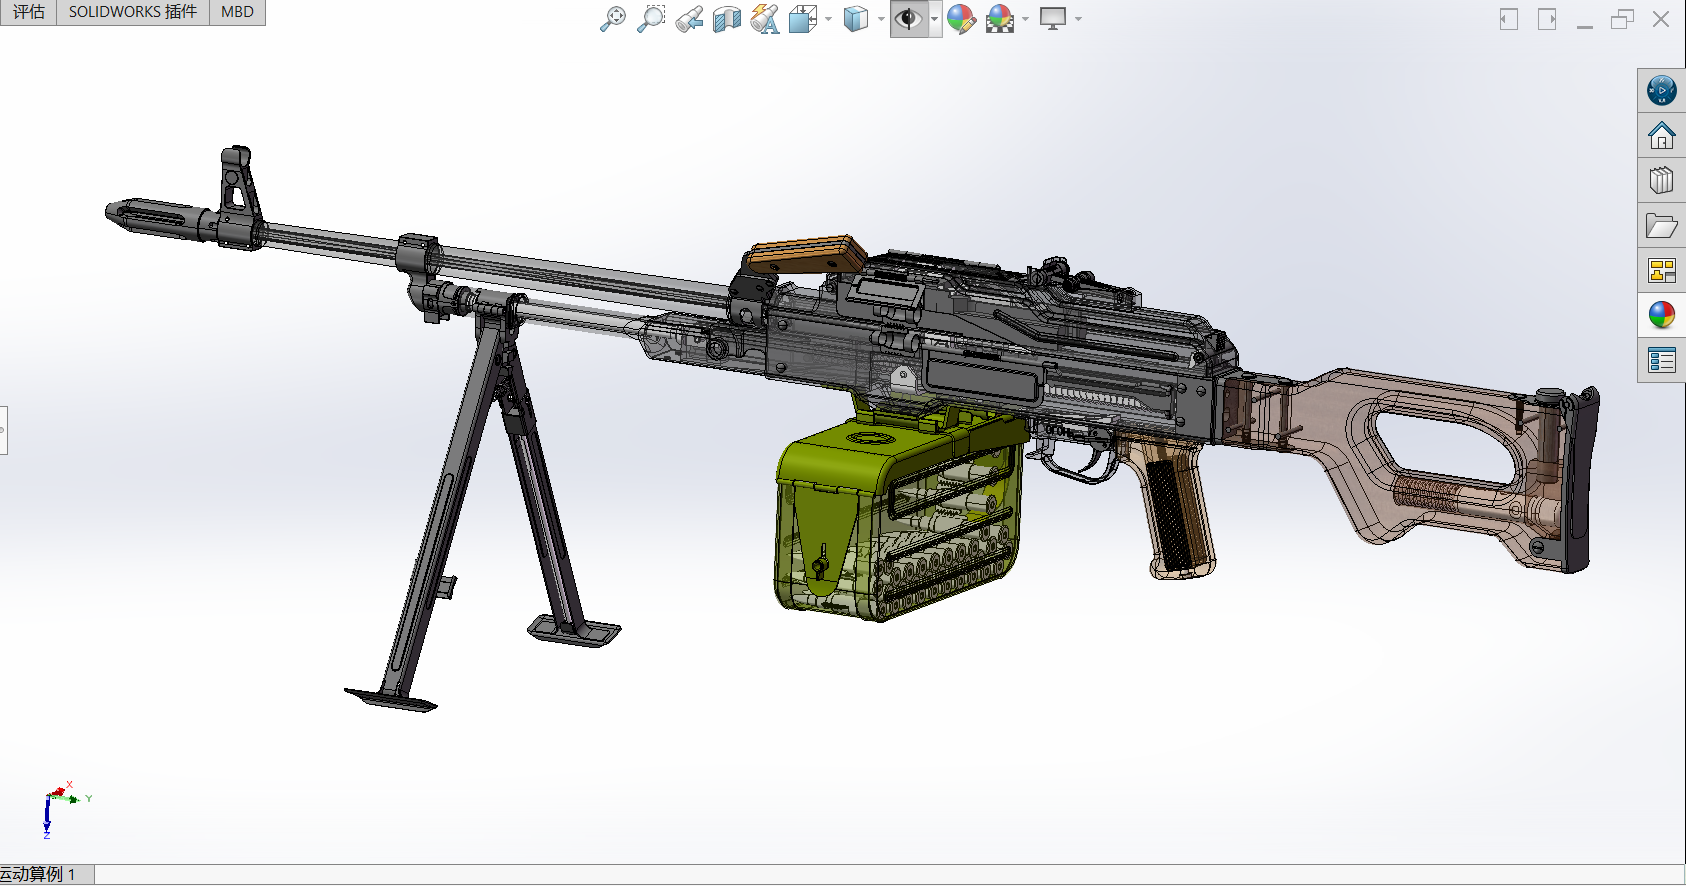Viewport: 1686px width, 886px height.
Task: Restore down the document window
Action: (x=1622, y=19)
